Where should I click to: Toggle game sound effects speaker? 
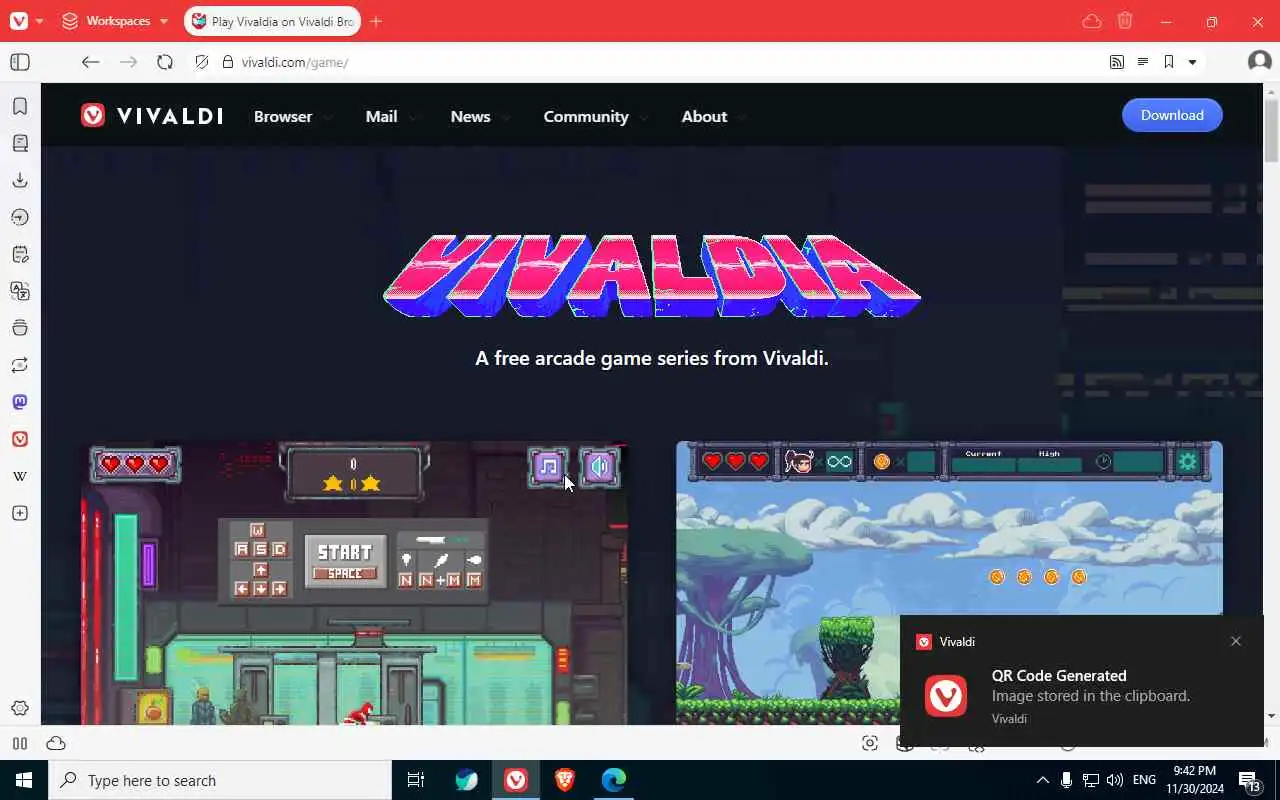point(599,467)
